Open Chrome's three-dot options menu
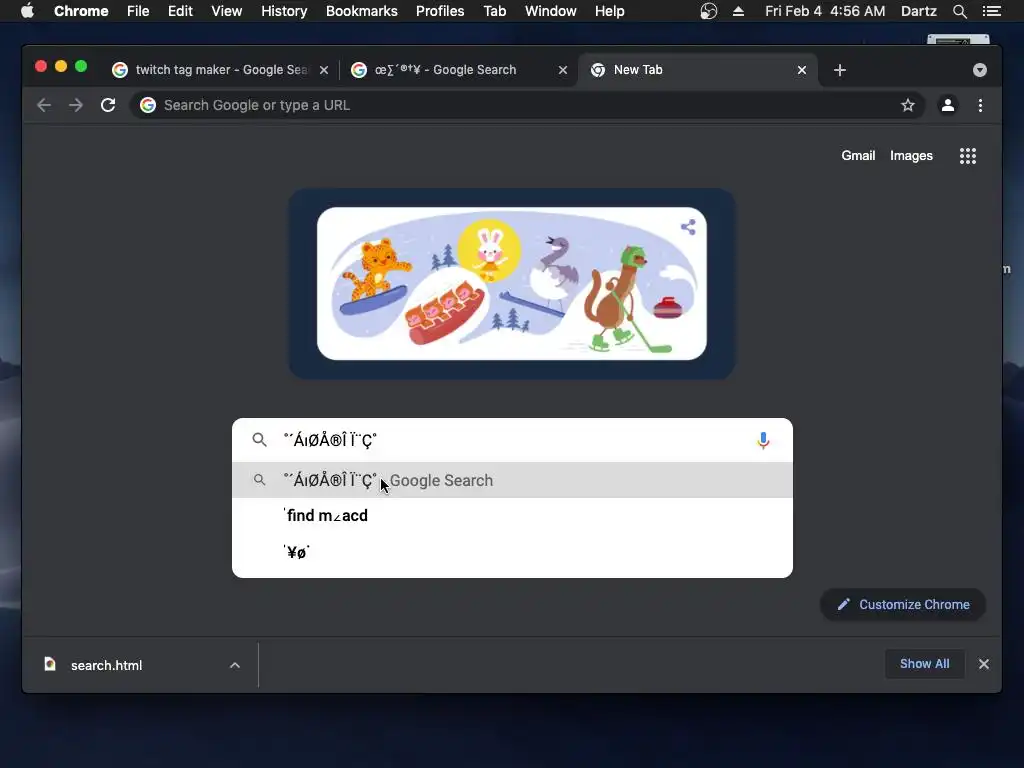Viewport: 1024px width, 768px height. (980, 105)
